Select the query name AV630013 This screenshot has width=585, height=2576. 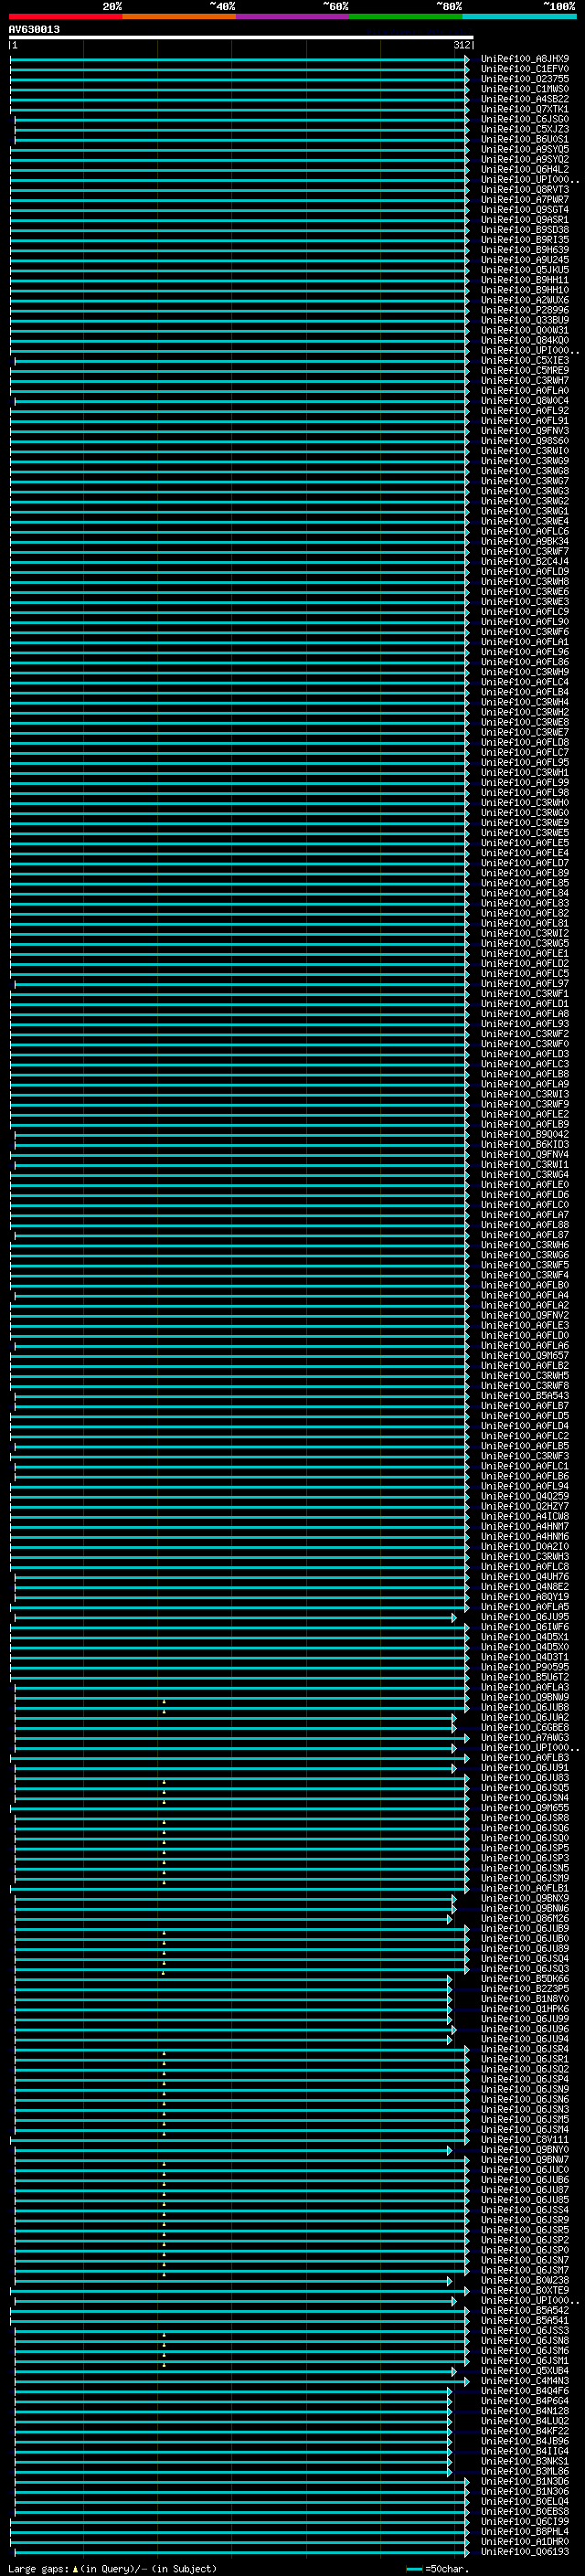click(x=34, y=30)
